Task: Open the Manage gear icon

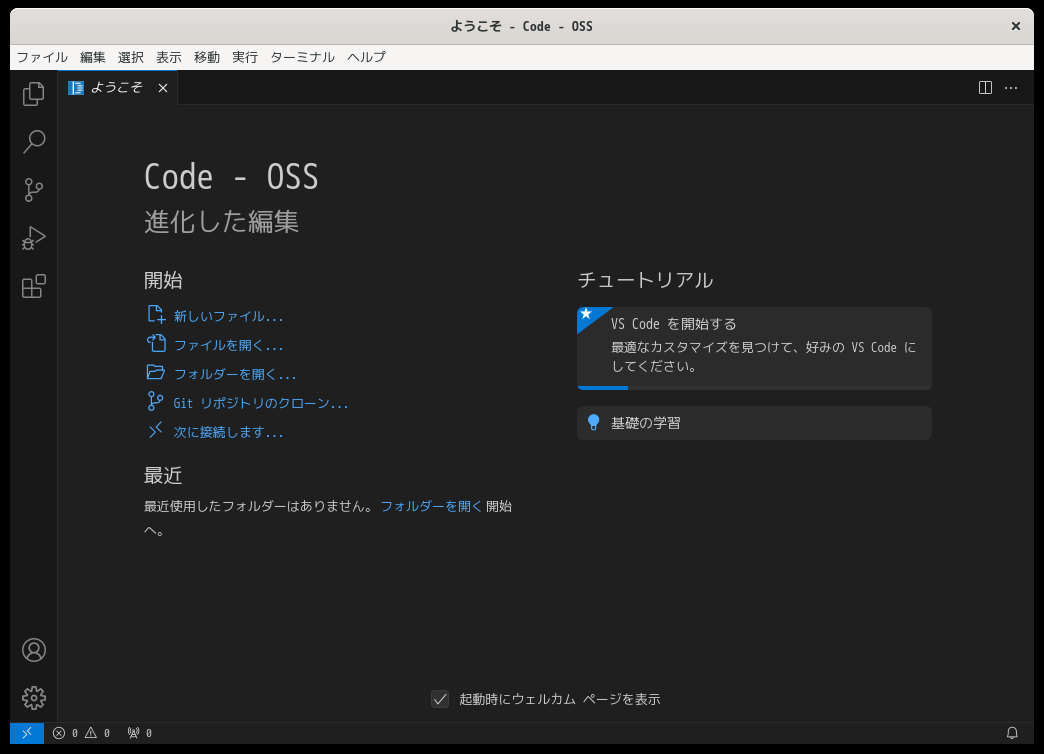Action: coord(33,698)
